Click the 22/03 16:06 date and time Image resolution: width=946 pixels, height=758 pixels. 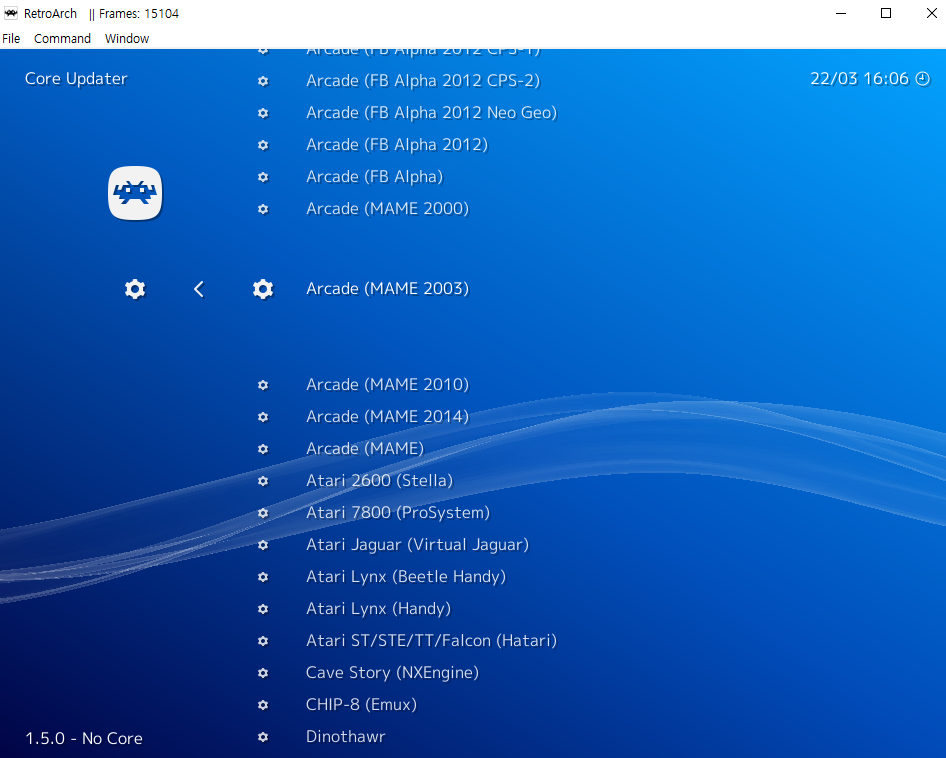[859, 79]
